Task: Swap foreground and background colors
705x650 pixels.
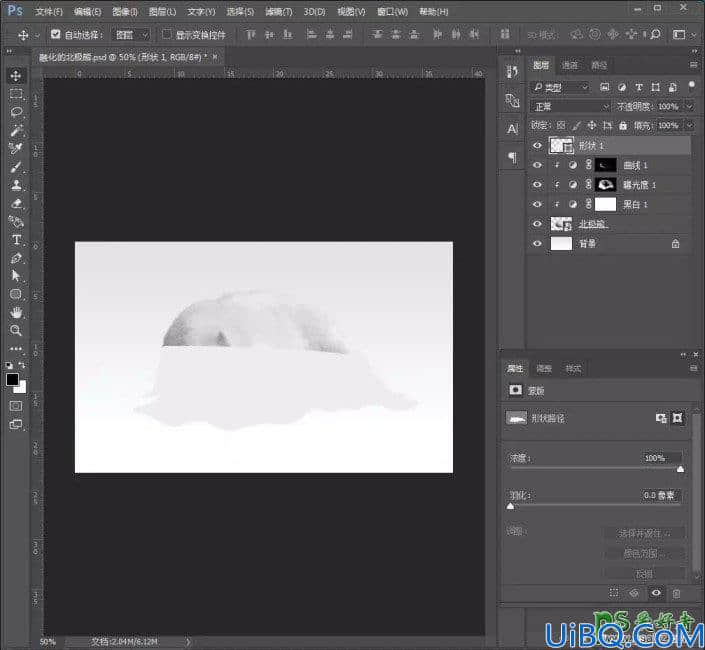Action: 22,365
